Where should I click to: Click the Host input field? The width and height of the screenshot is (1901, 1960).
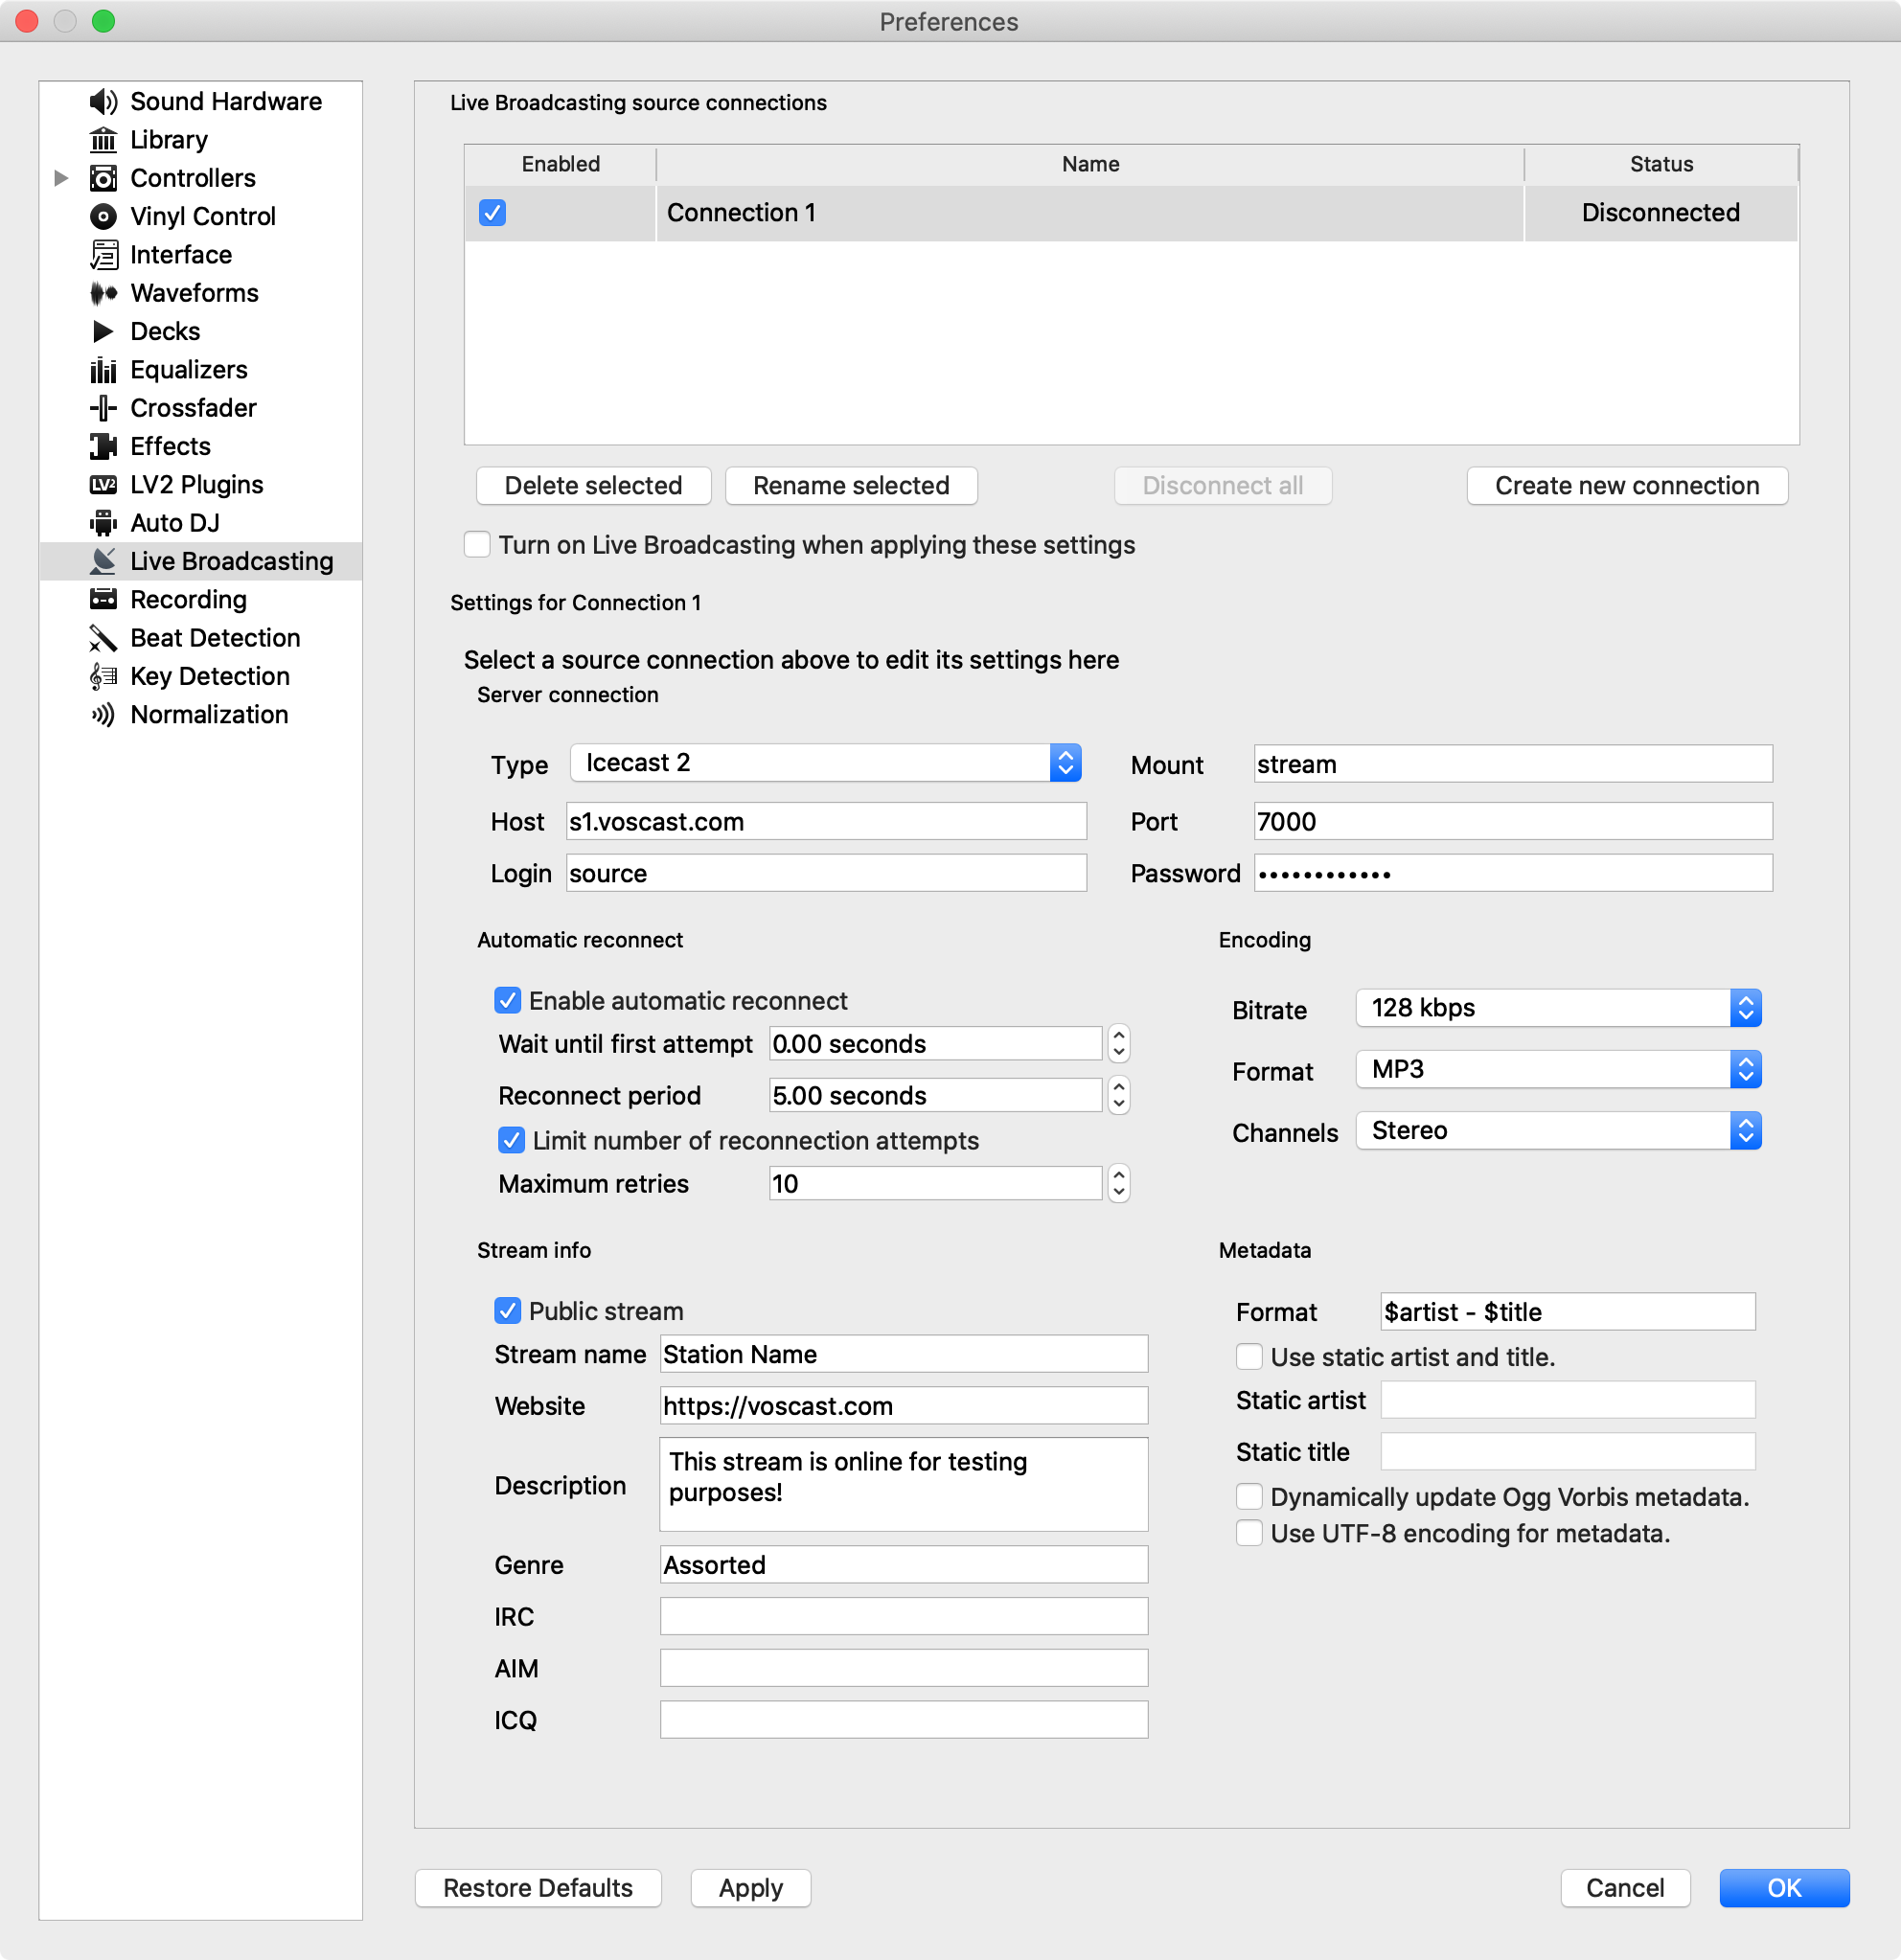(826, 822)
